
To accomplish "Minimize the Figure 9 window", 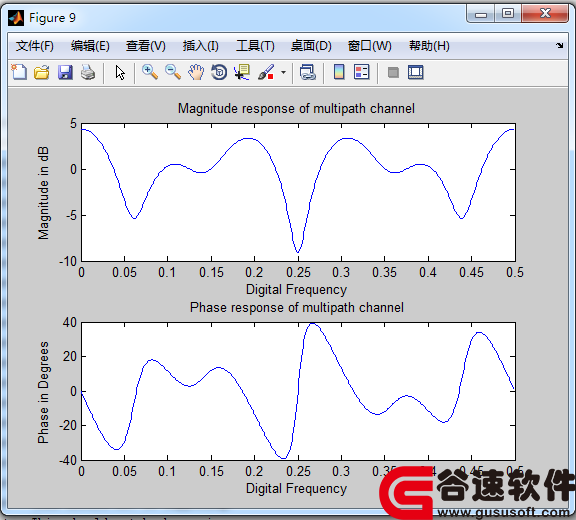I will click(x=481, y=14).
